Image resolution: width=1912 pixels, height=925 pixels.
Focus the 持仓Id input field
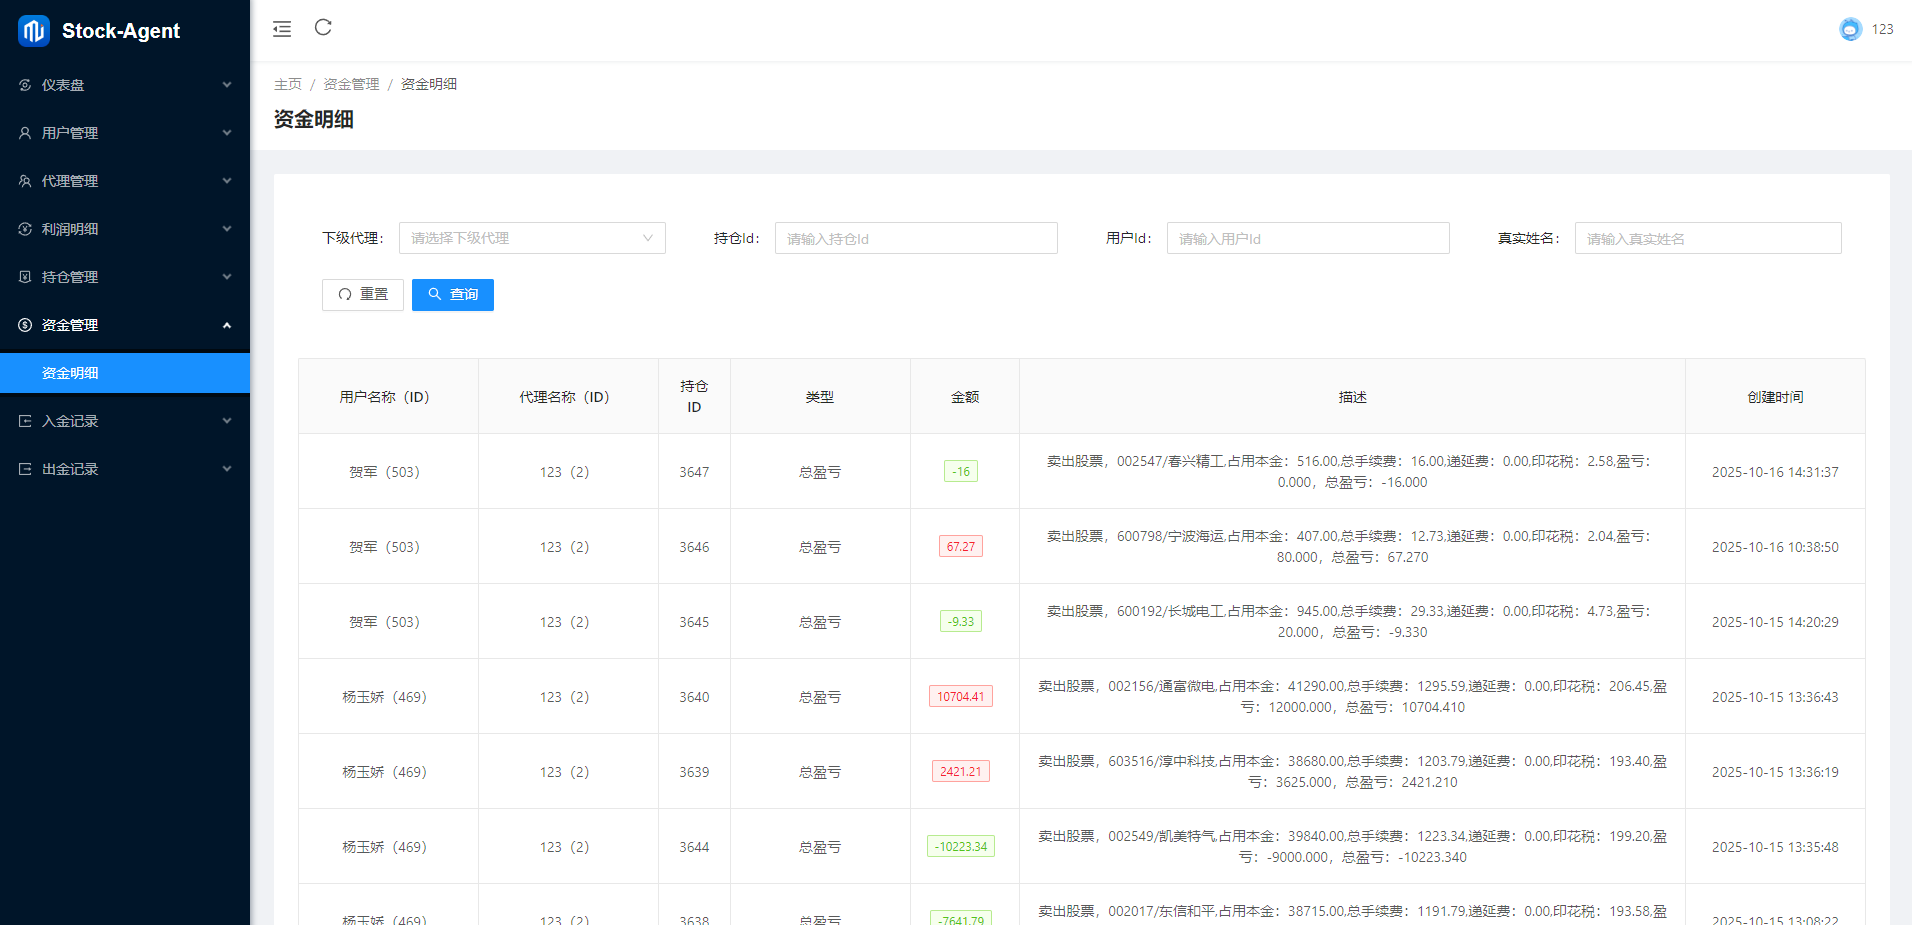915,238
